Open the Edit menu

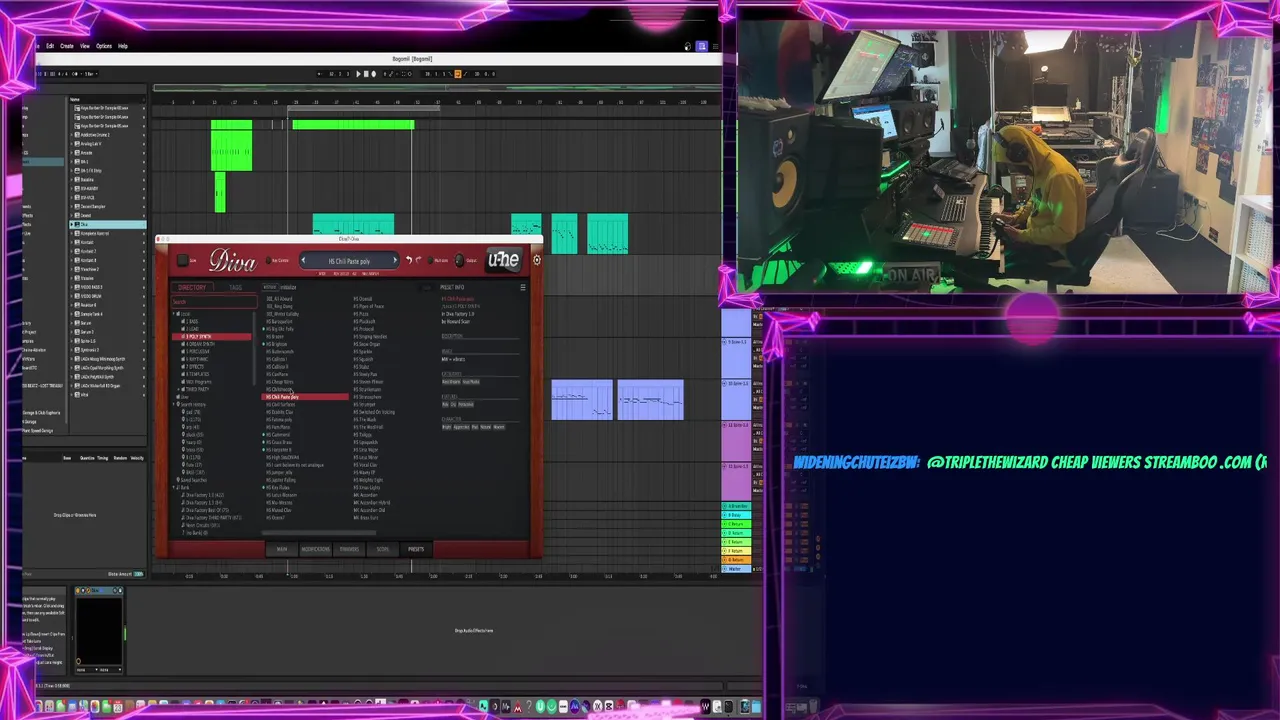click(x=50, y=46)
